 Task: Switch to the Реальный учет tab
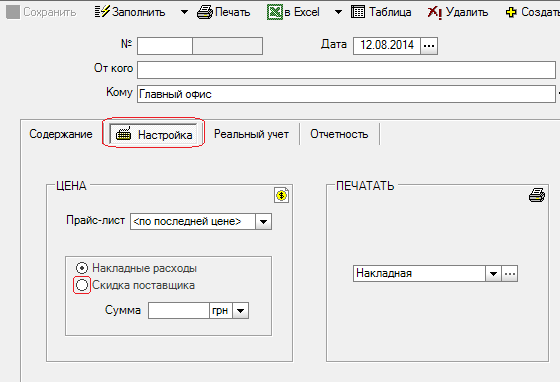click(251, 134)
